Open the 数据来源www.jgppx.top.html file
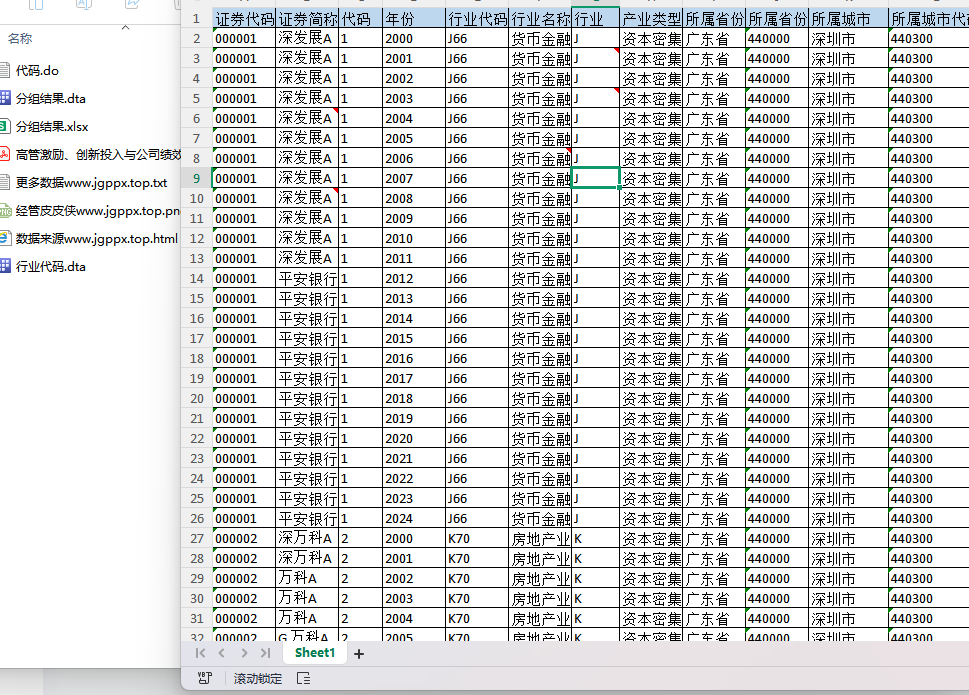This screenshot has width=969, height=695. click(x=96, y=238)
